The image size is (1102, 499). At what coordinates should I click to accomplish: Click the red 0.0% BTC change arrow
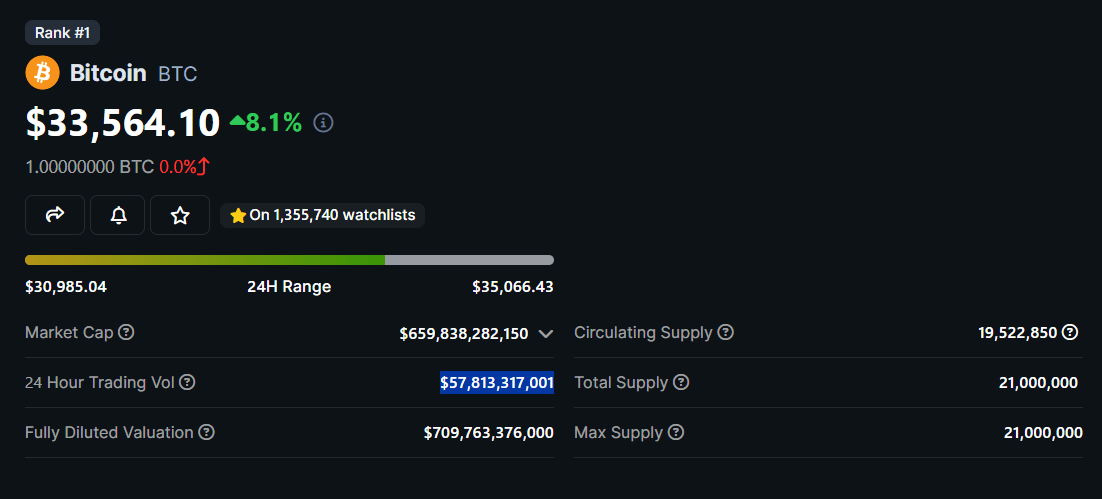pyautogui.click(x=203, y=167)
